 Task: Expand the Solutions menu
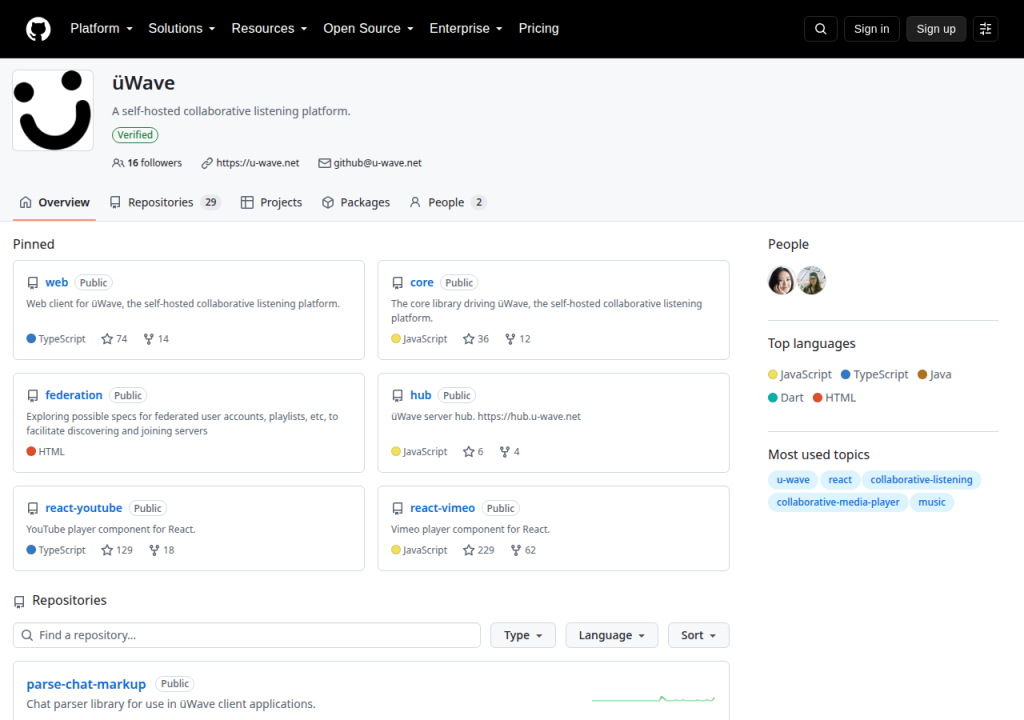tap(182, 29)
